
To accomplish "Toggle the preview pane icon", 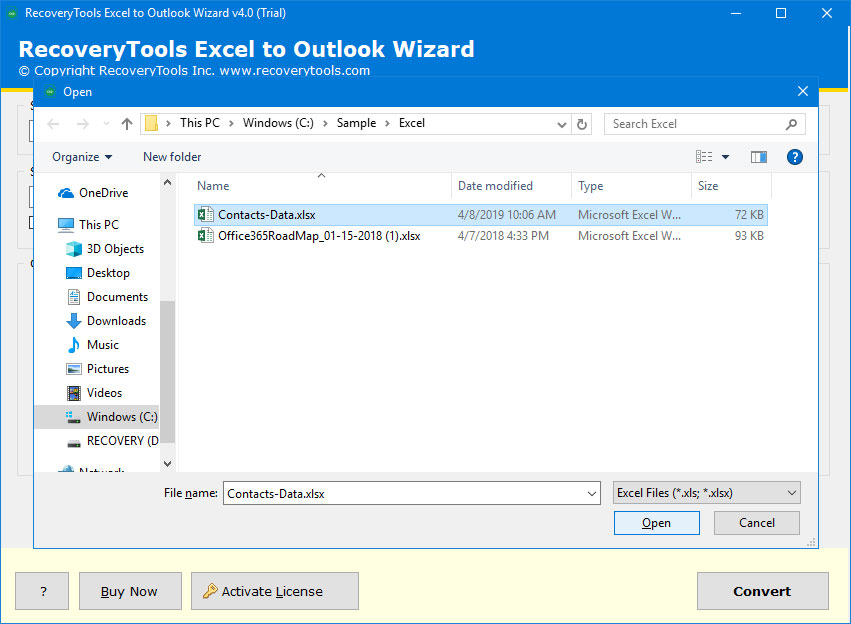I will tap(758, 157).
